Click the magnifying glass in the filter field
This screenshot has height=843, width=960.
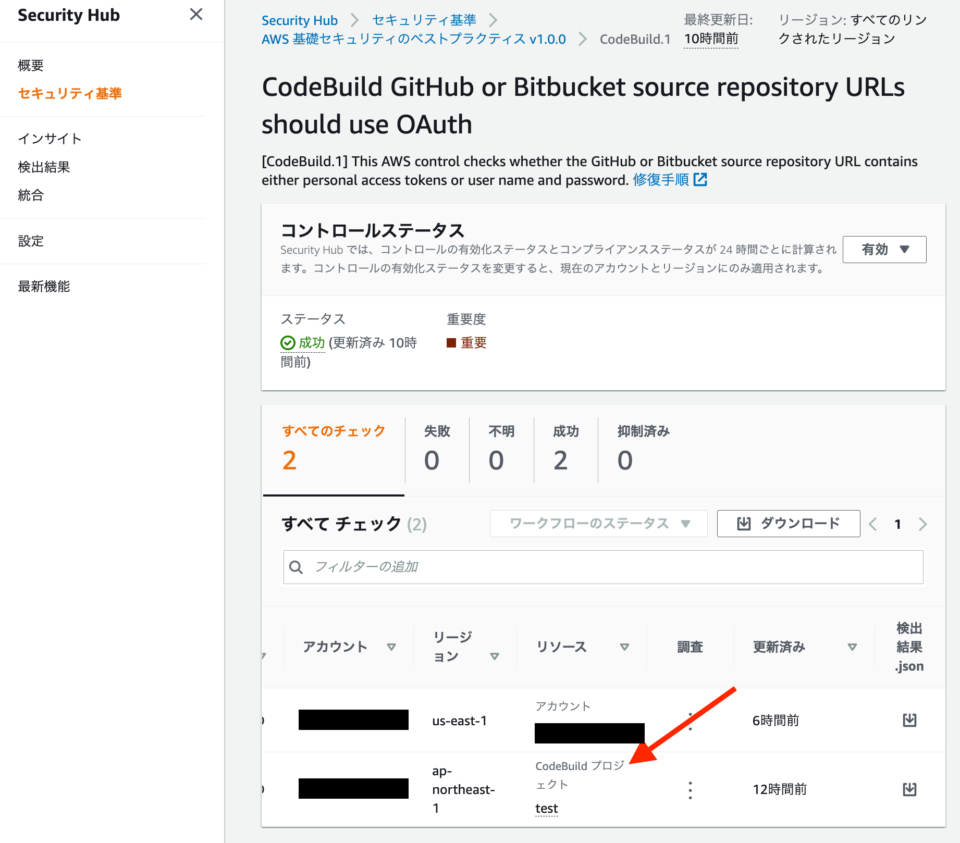pyautogui.click(x=297, y=567)
